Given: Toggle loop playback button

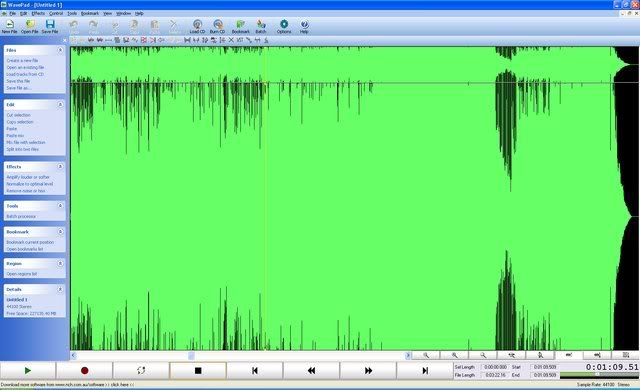Looking at the screenshot, I should [x=141, y=370].
